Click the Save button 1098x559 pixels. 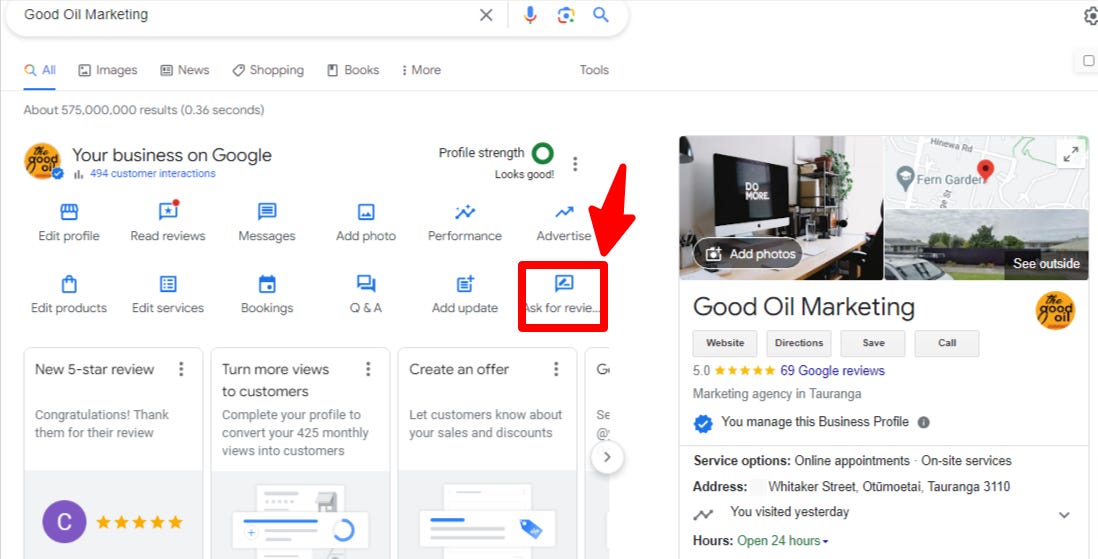pos(873,343)
